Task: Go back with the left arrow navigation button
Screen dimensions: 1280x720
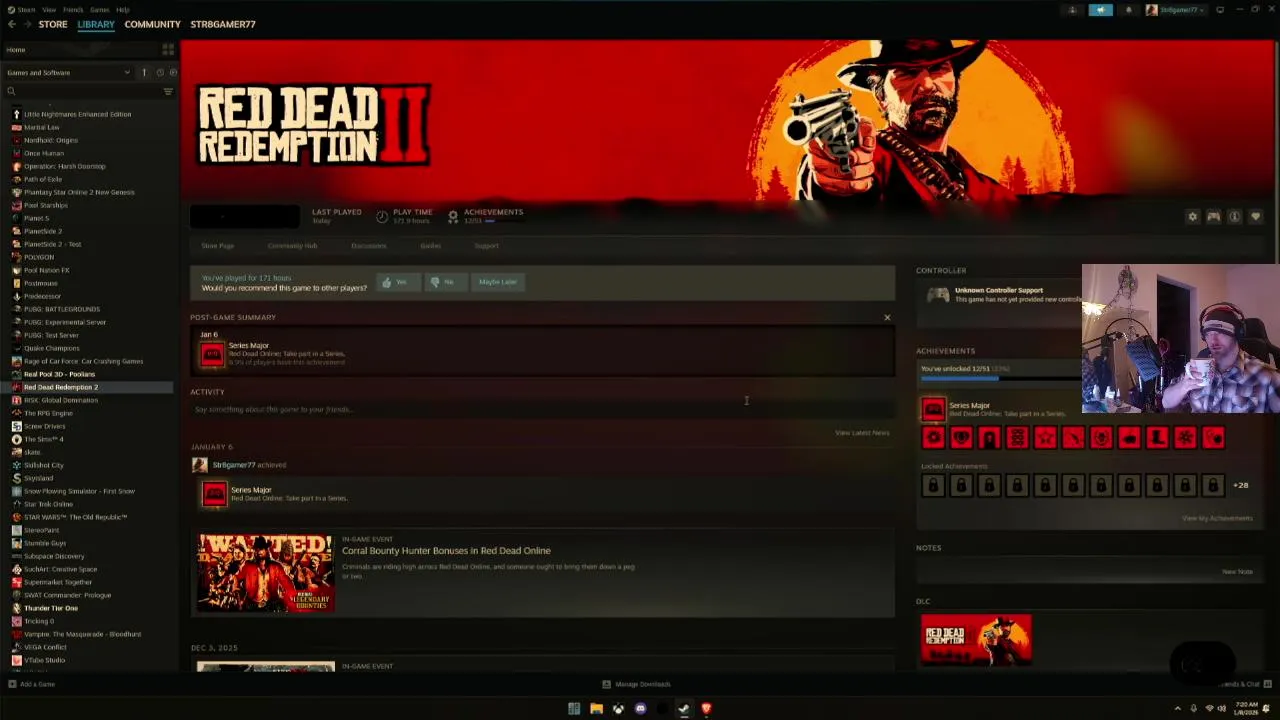Action: pyautogui.click(x=12, y=24)
